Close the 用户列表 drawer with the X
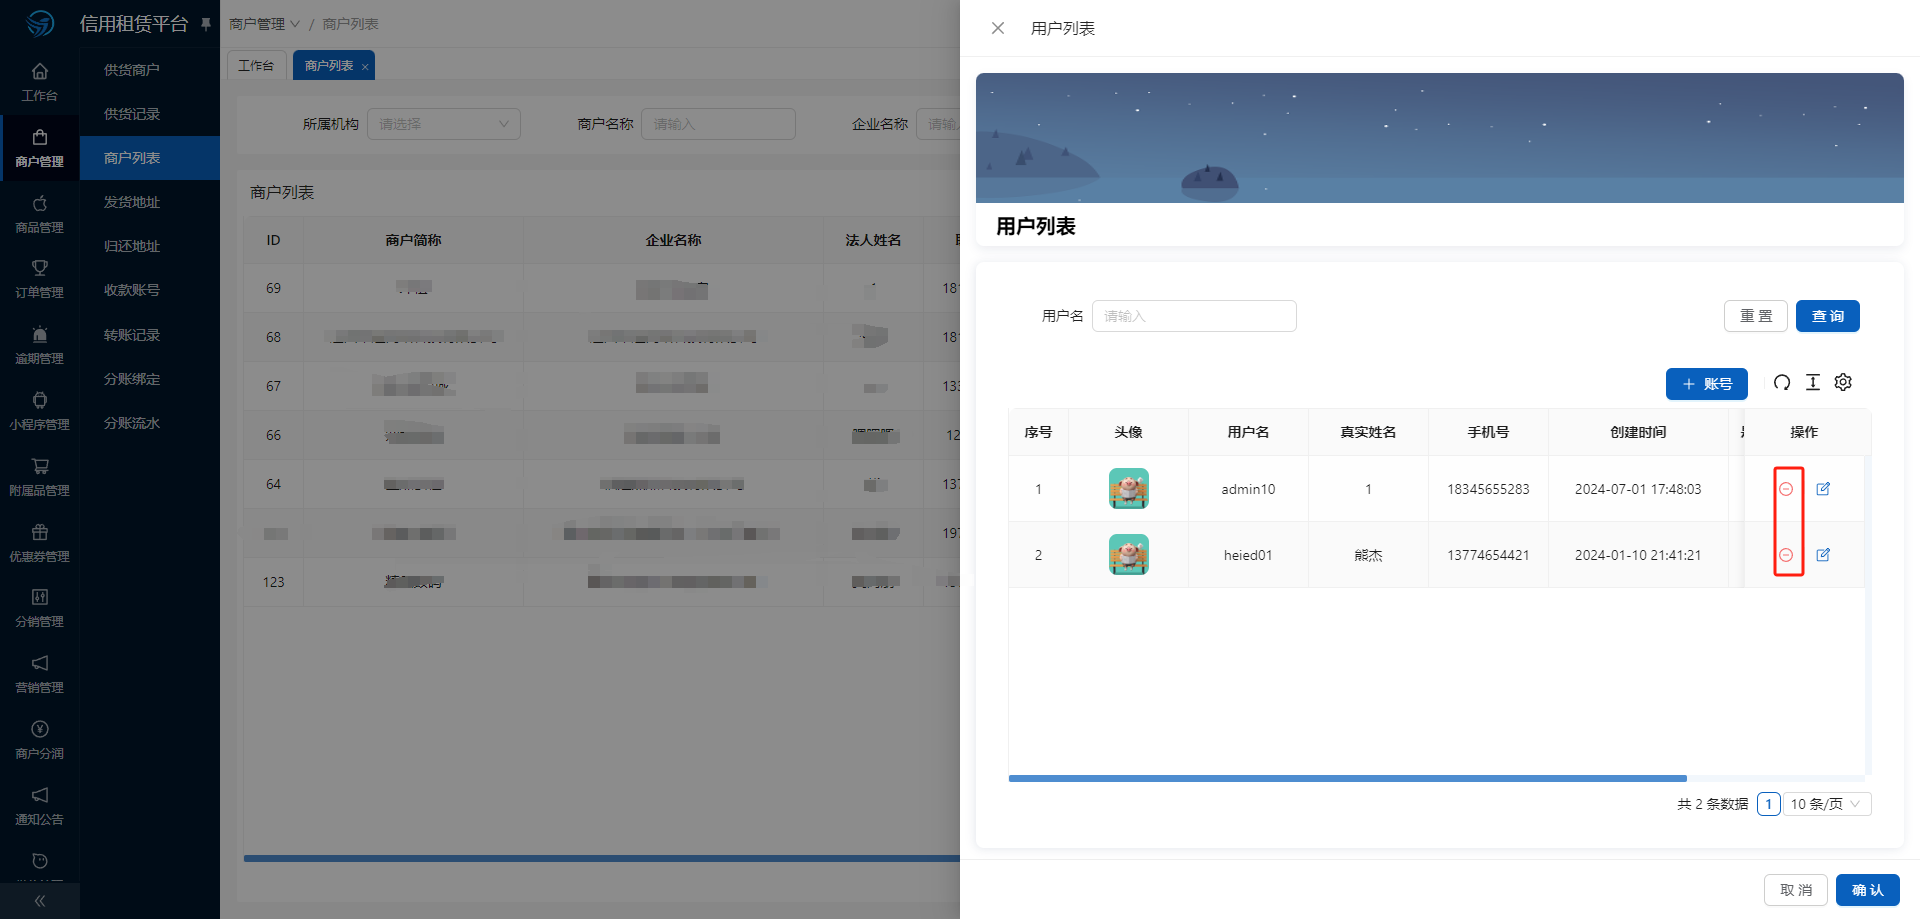This screenshot has height=919, width=1920. point(997,28)
